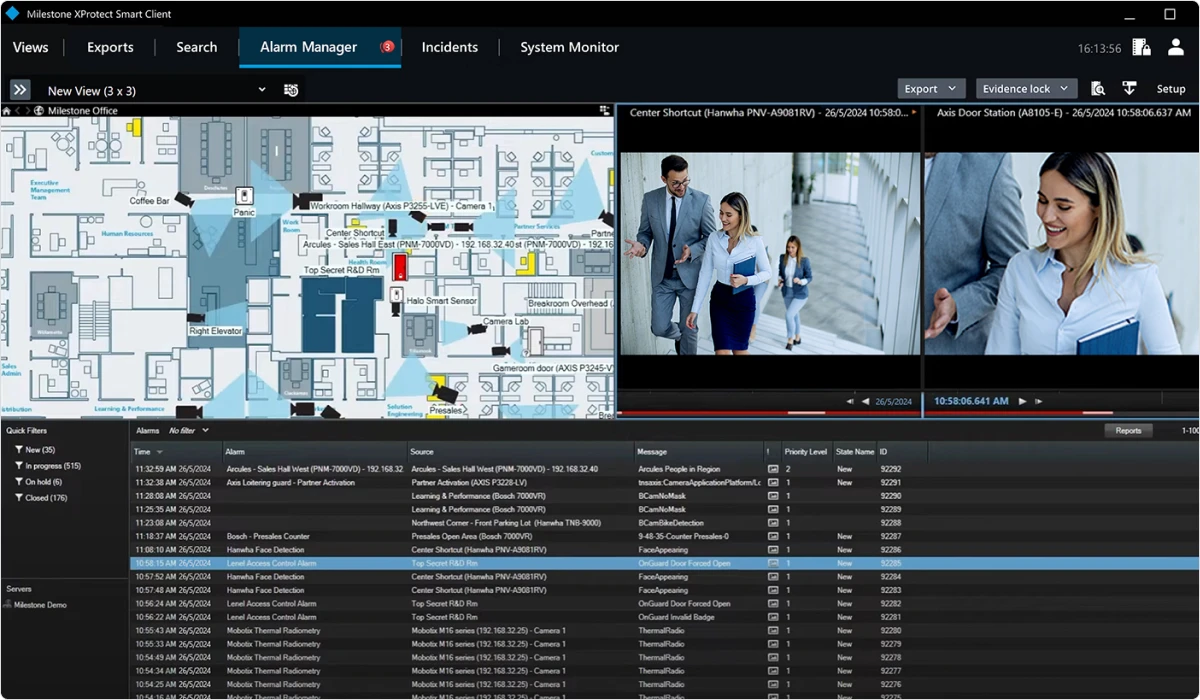This screenshot has height=700, width=1200.
Task: Apply the On hold (6) quick filter
Action: [38, 482]
